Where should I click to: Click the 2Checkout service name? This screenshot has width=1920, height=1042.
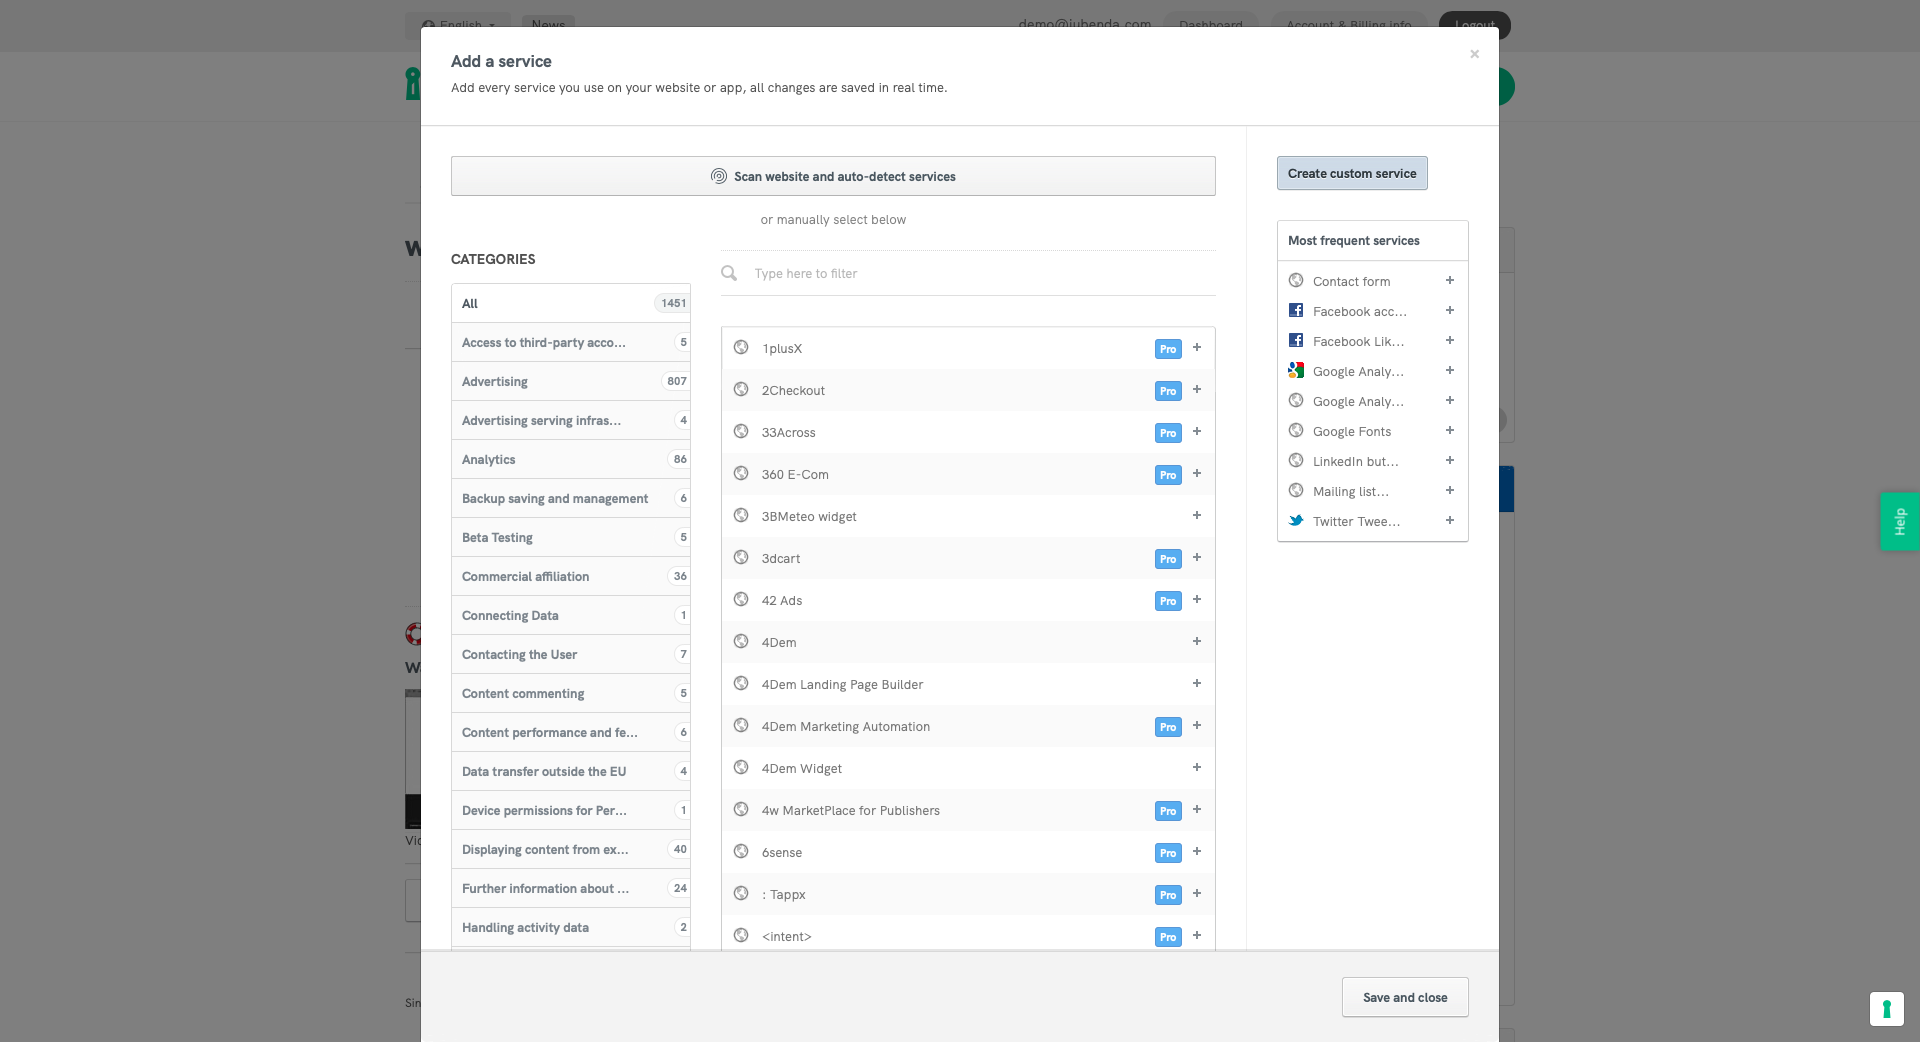click(793, 390)
